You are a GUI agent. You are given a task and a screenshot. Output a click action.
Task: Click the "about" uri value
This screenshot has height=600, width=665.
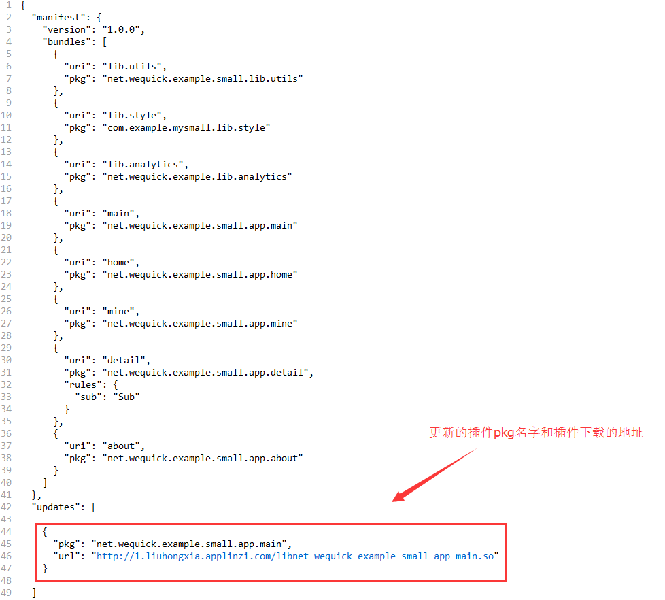(121, 446)
